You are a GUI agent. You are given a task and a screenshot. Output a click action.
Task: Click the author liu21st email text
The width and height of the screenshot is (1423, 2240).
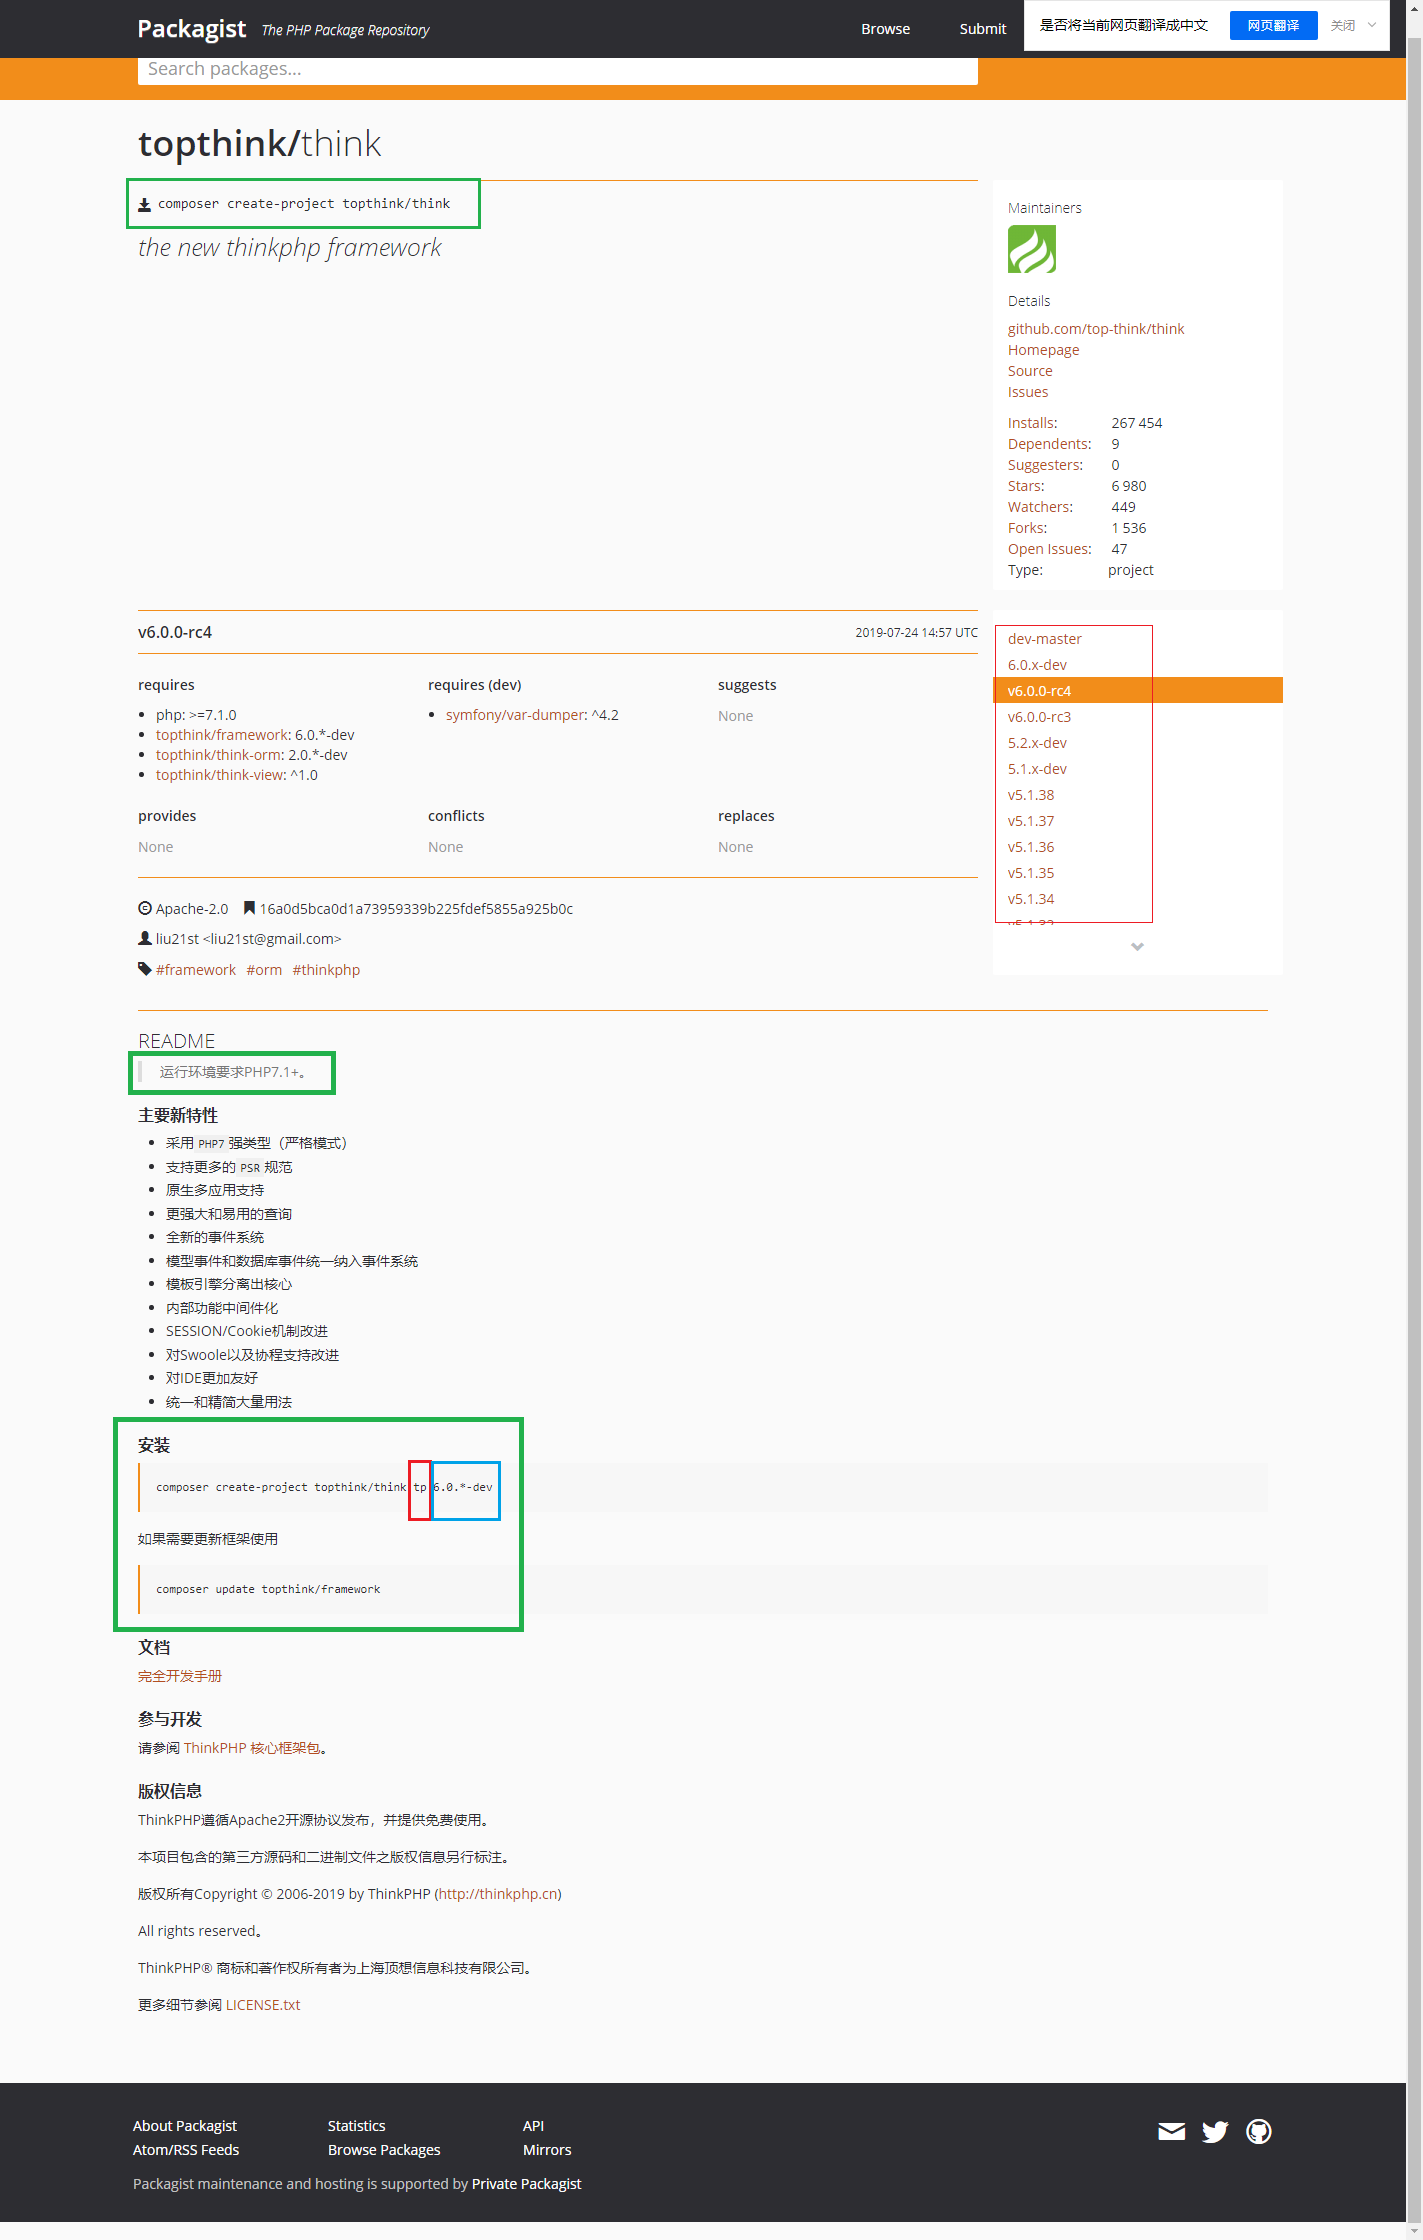pos(248,939)
